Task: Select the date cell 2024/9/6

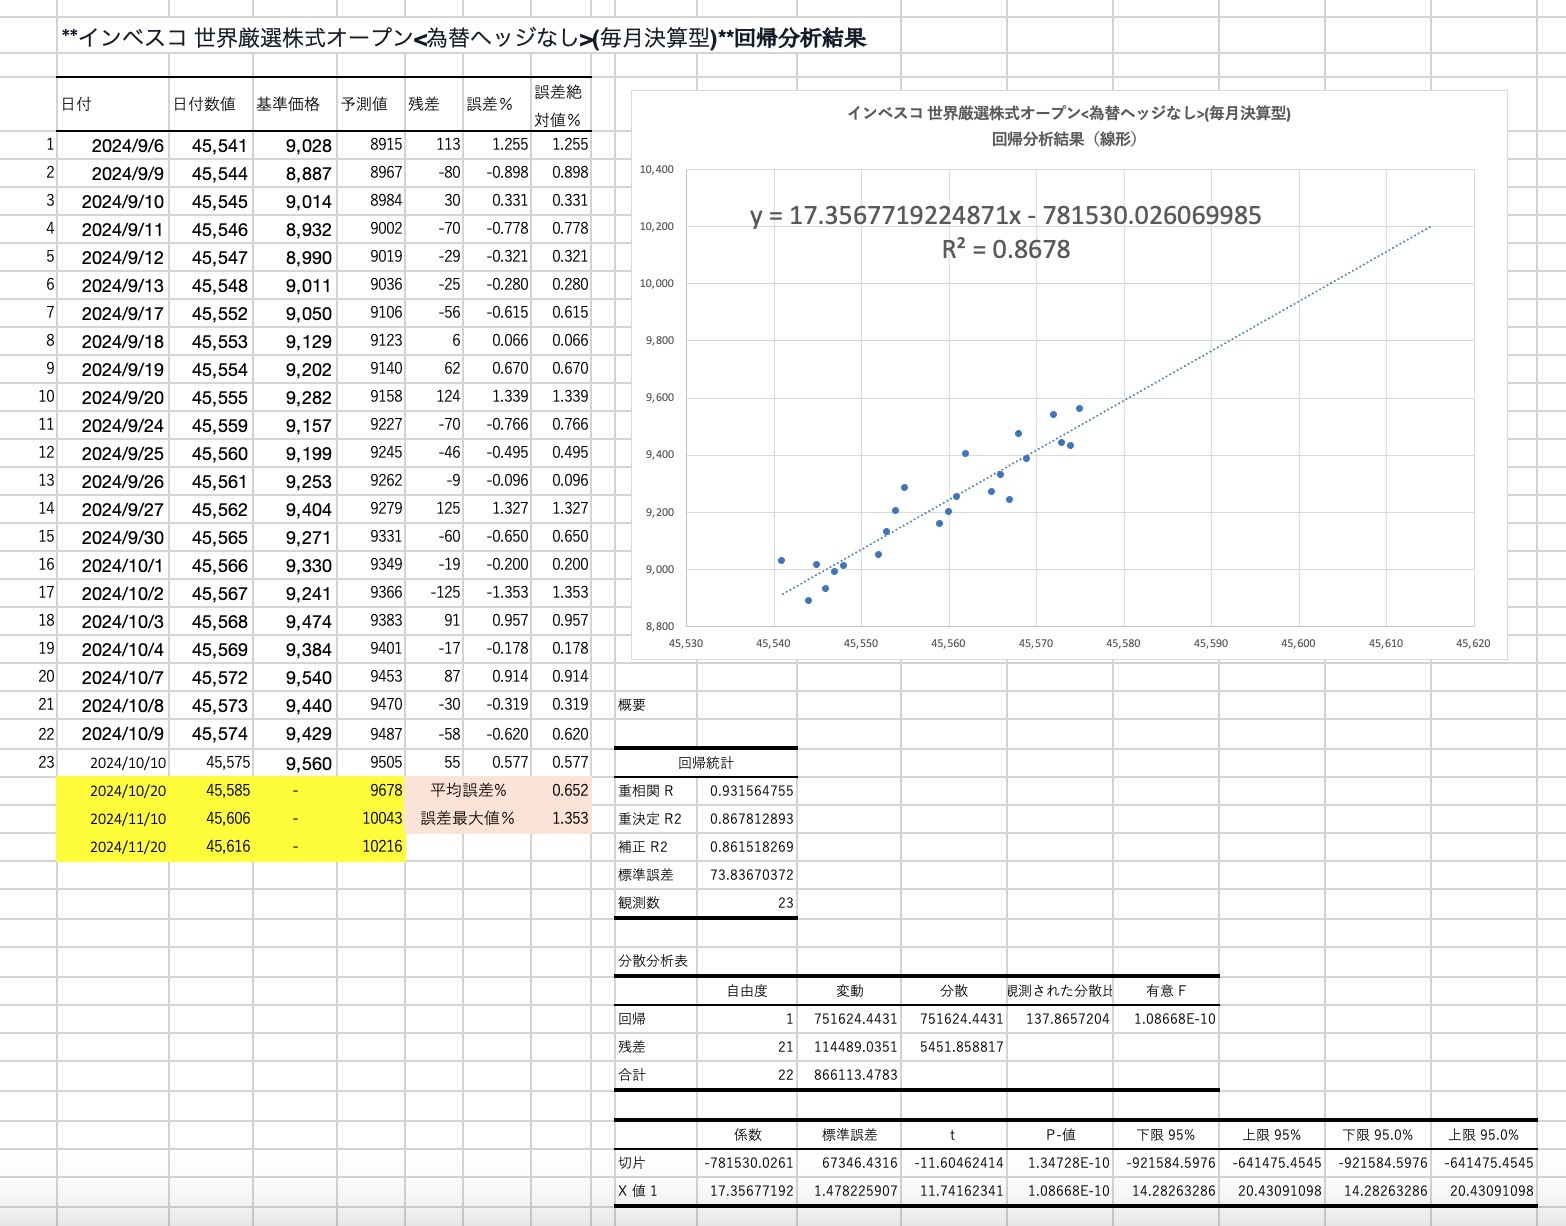Action: click(128, 145)
